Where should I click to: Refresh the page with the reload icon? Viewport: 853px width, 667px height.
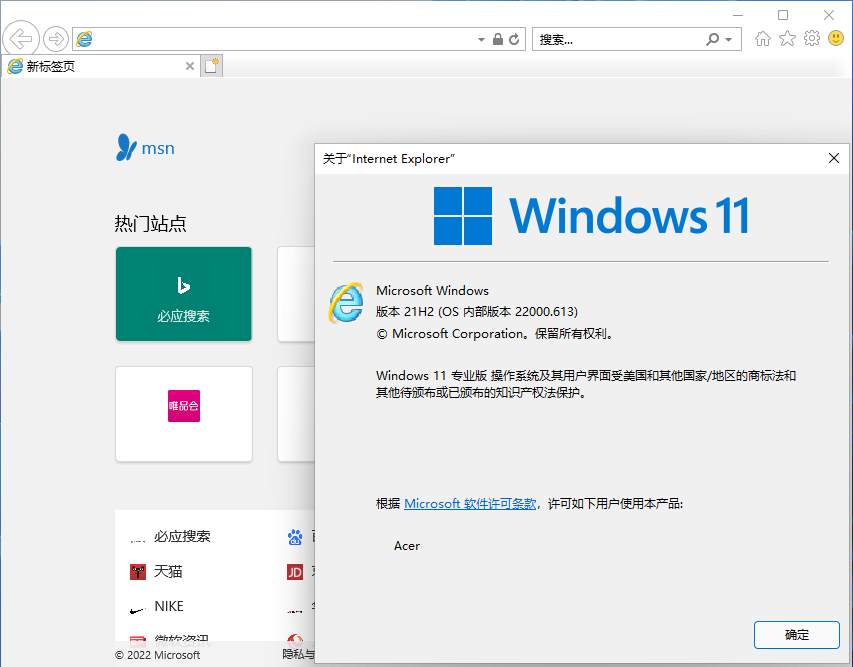pos(514,39)
